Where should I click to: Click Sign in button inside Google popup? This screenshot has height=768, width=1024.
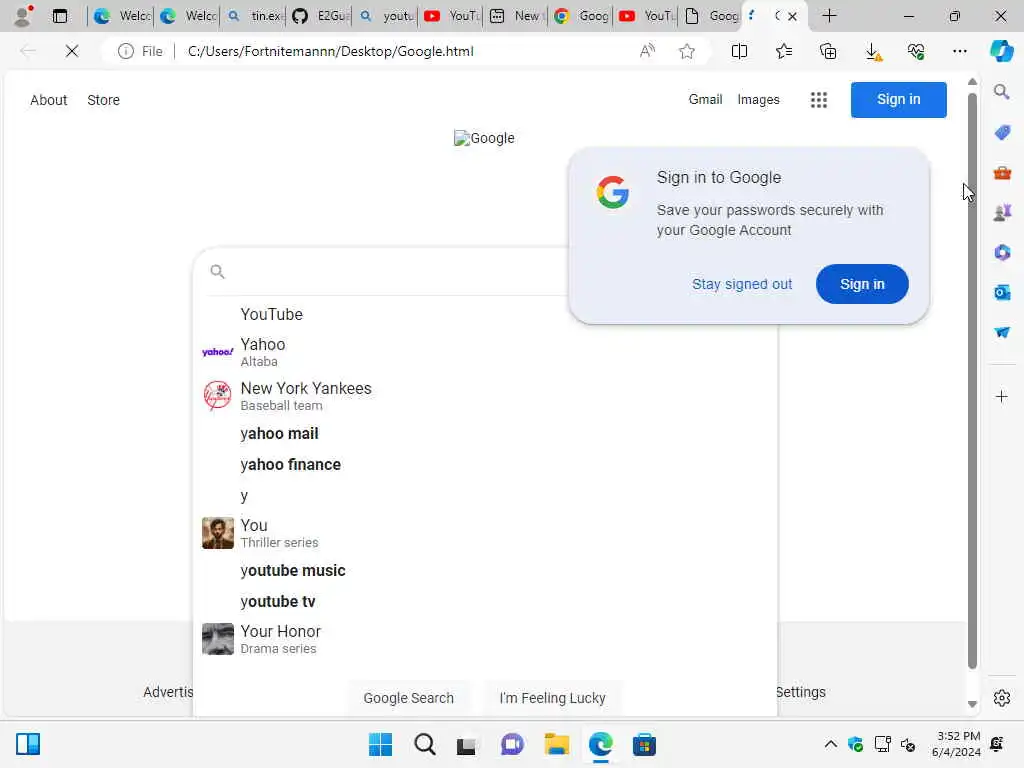pos(862,284)
